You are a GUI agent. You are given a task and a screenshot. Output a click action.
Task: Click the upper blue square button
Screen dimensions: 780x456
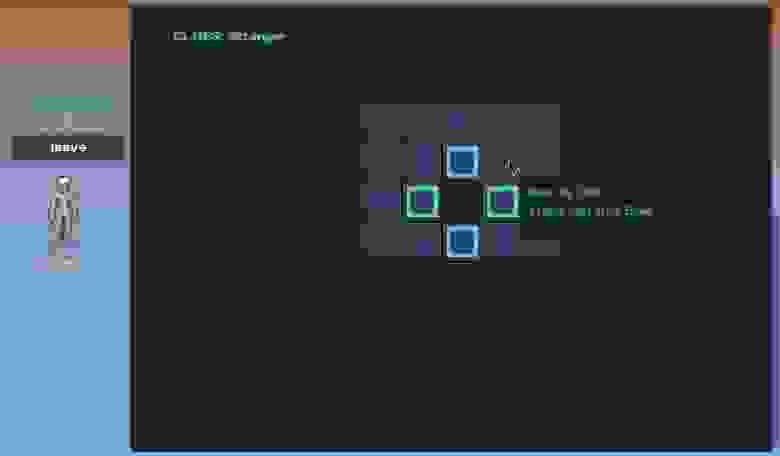463,161
